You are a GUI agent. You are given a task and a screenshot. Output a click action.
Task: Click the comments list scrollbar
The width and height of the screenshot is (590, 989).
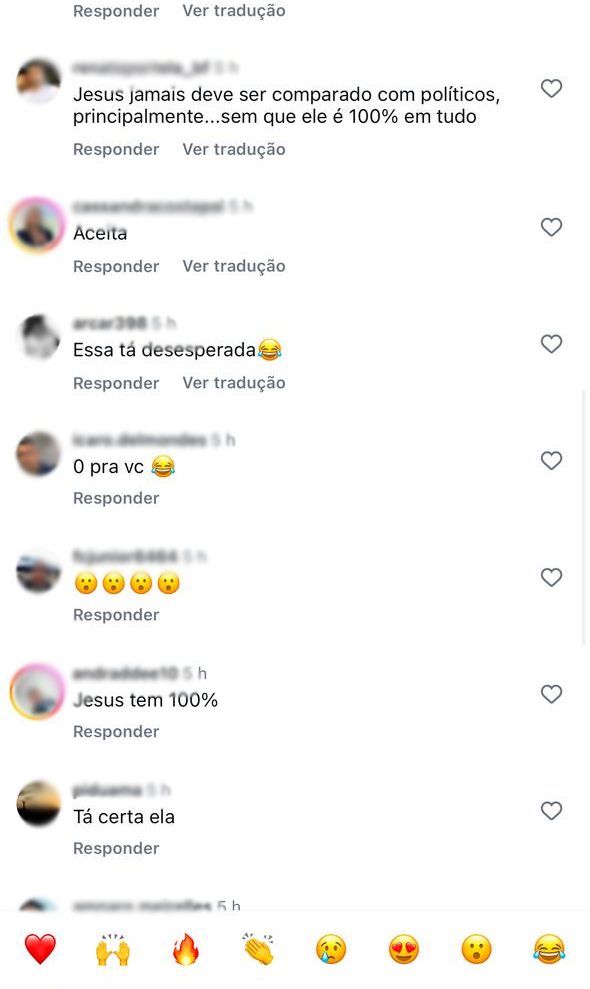coord(584,517)
